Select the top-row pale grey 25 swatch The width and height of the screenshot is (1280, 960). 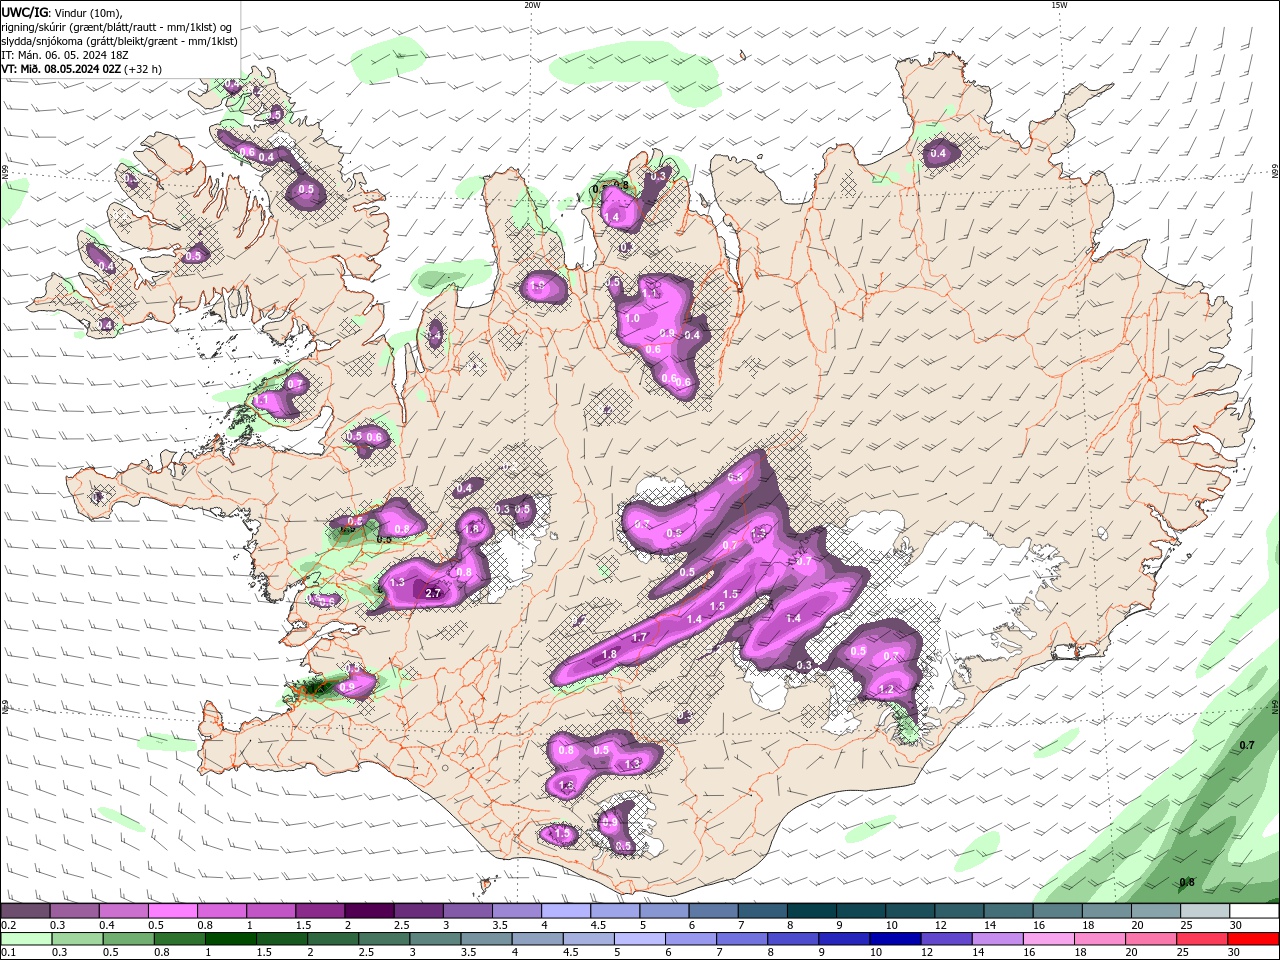(x=1205, y=911)
